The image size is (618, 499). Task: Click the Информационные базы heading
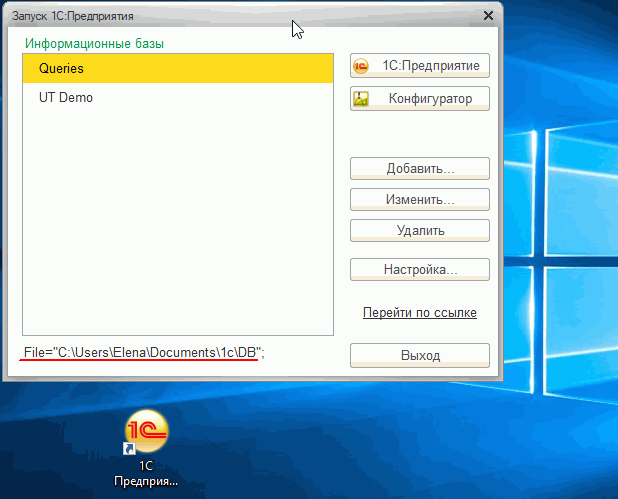coord(94,43)
